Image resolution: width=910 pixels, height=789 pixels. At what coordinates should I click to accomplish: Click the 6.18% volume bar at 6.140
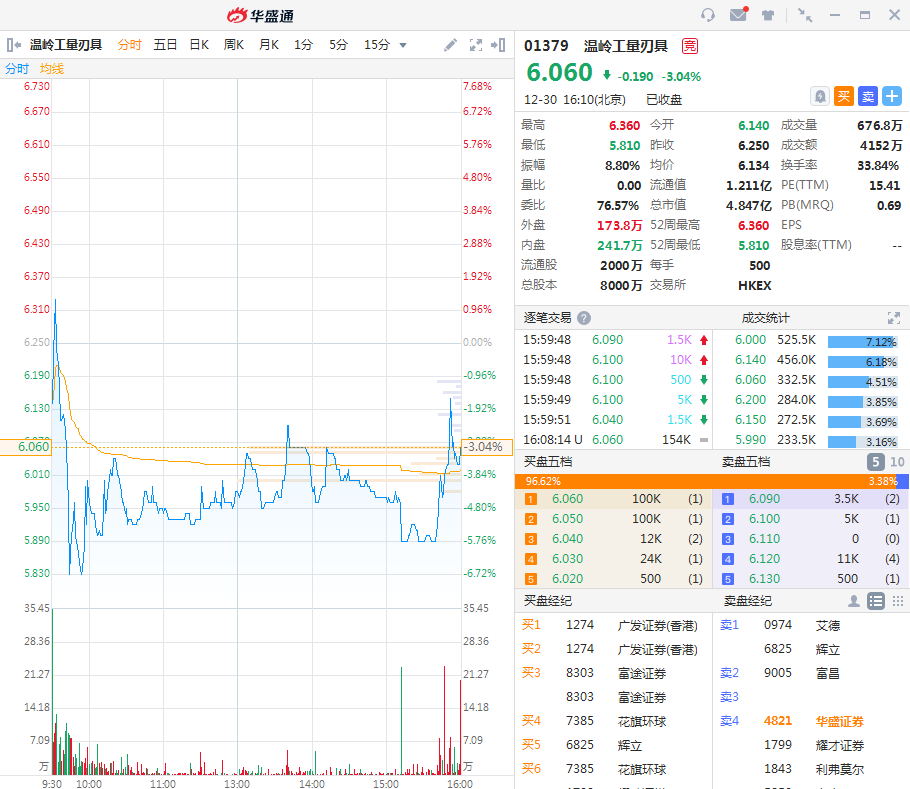click(862, 362)
